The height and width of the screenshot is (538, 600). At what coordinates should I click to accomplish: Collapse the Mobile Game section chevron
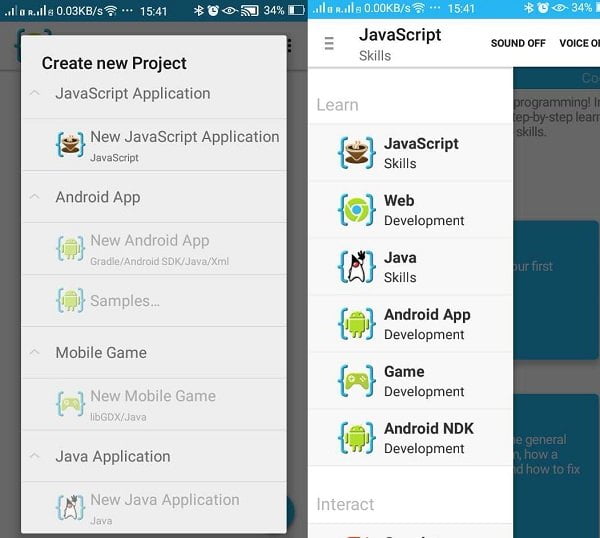35,352
